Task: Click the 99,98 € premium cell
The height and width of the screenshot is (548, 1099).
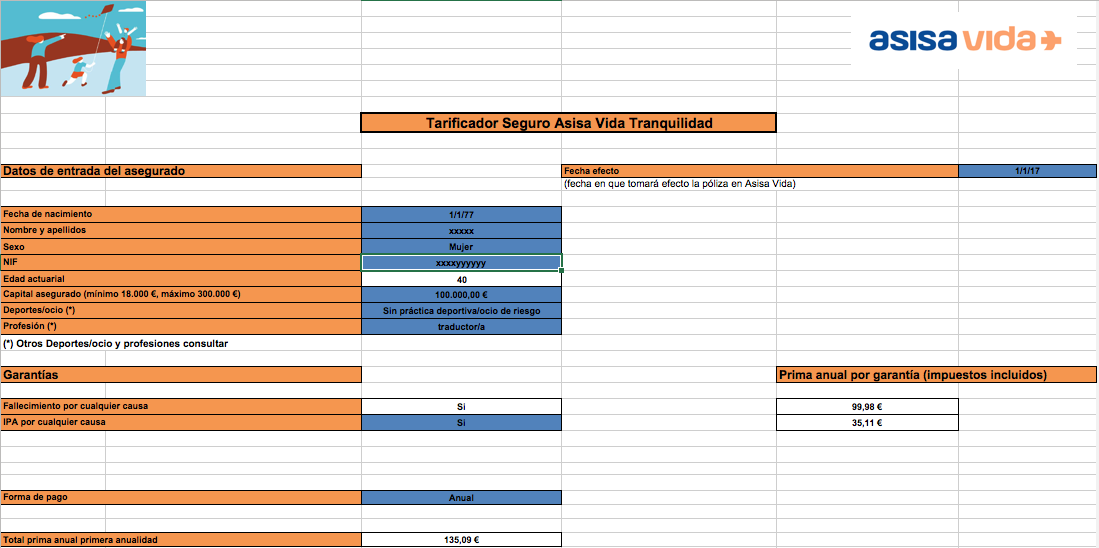Action: 867,406
